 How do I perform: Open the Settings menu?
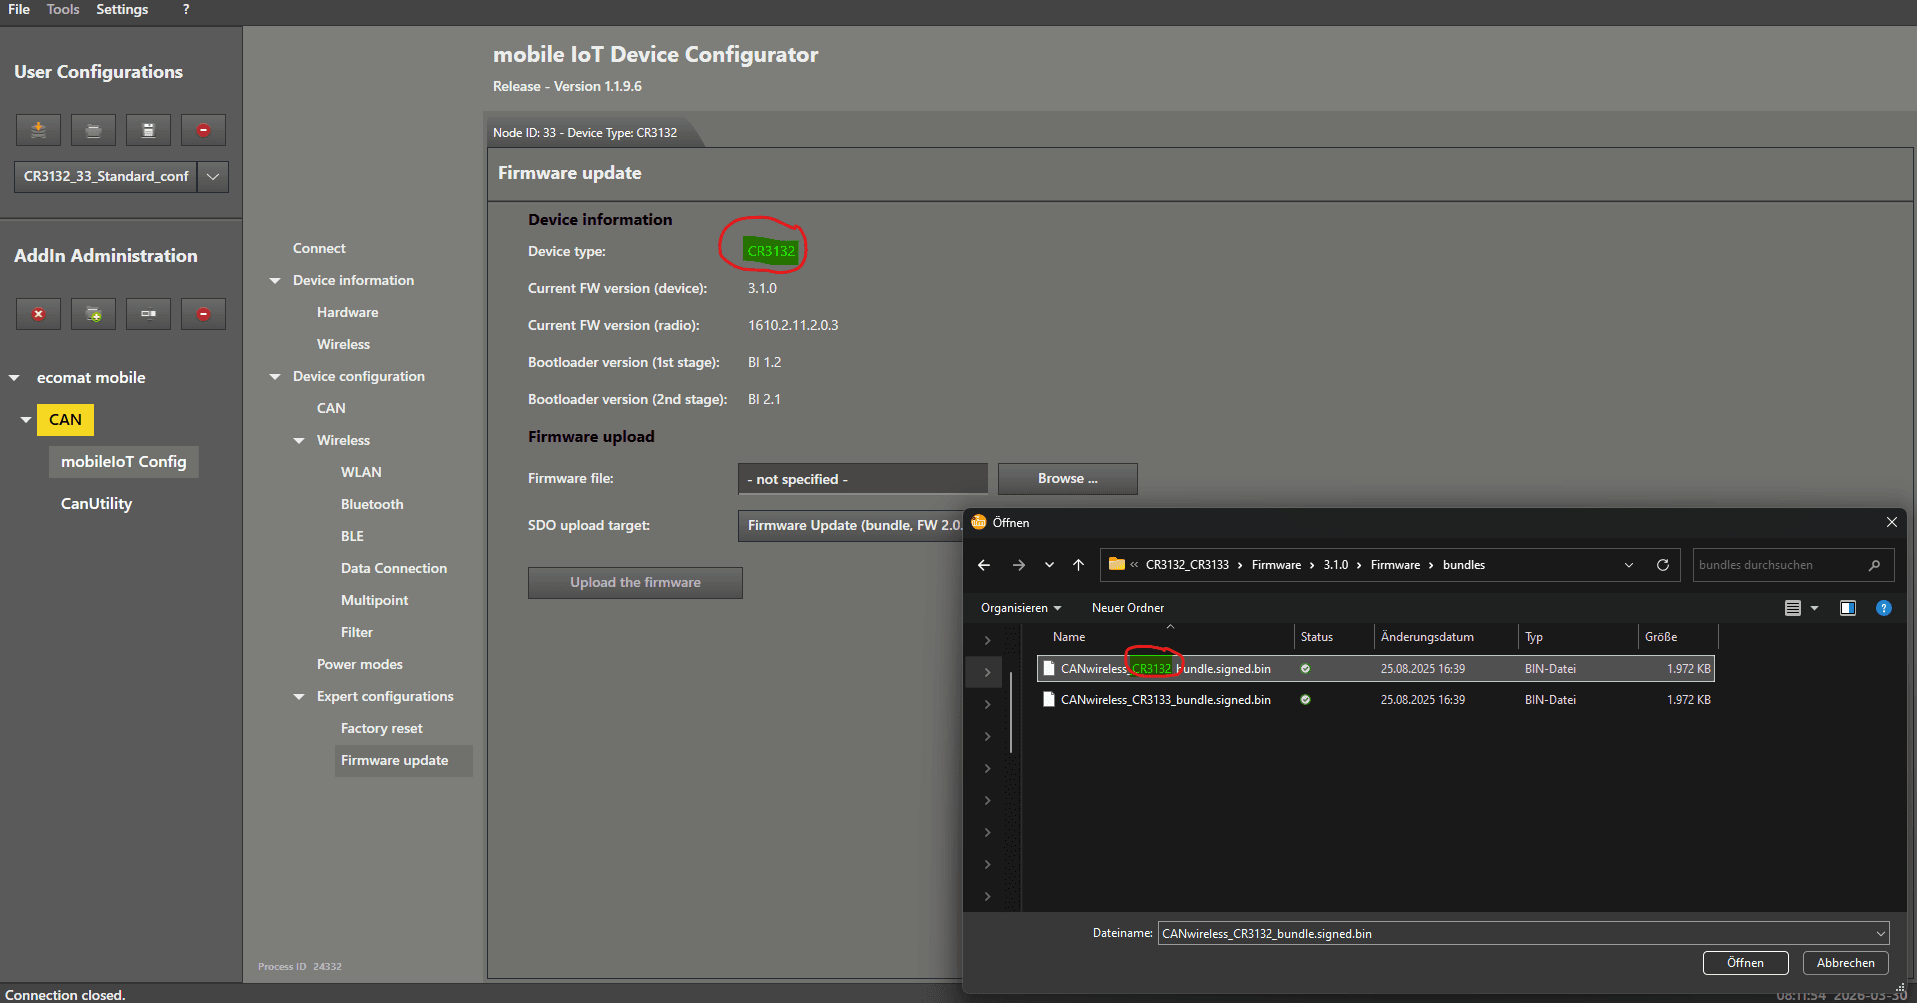[122, 9]
